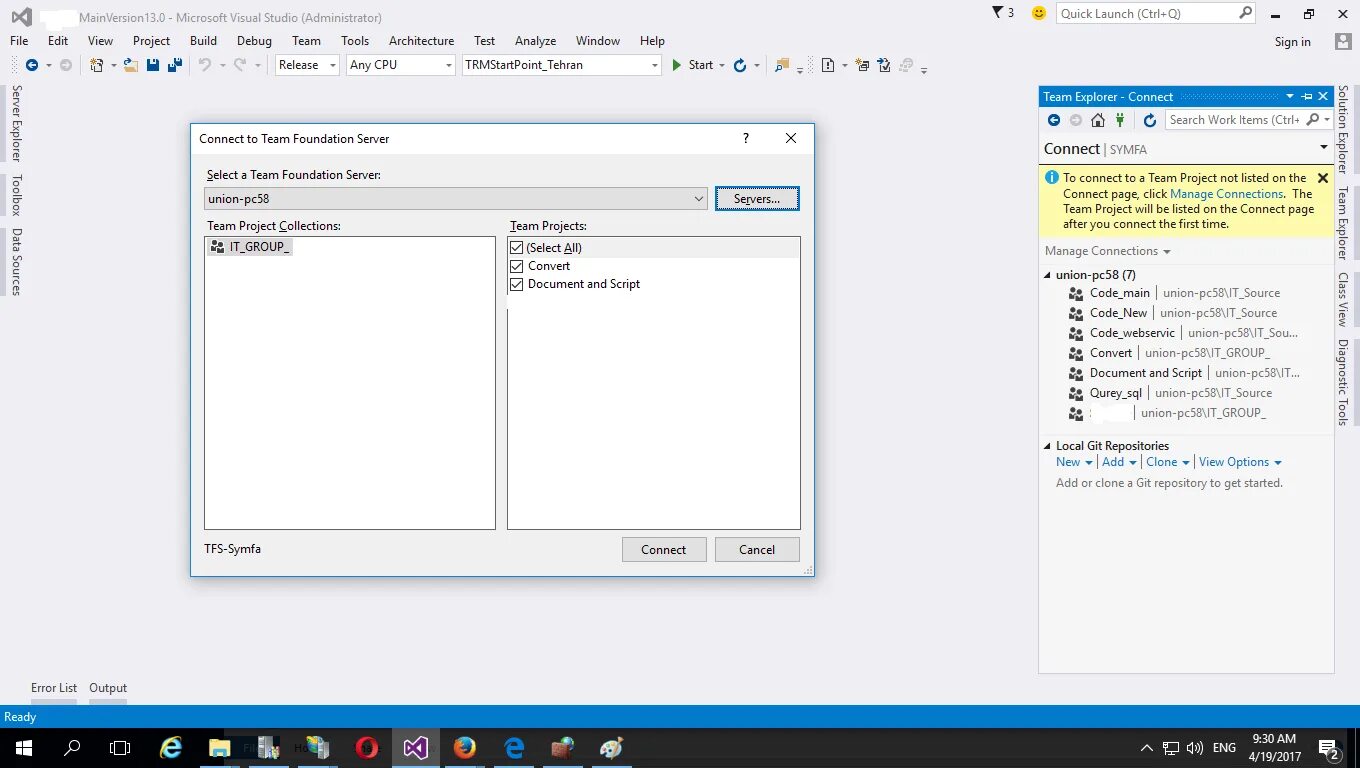
Task: Click the Quick Launch search icon
Action: point(1245,13)
